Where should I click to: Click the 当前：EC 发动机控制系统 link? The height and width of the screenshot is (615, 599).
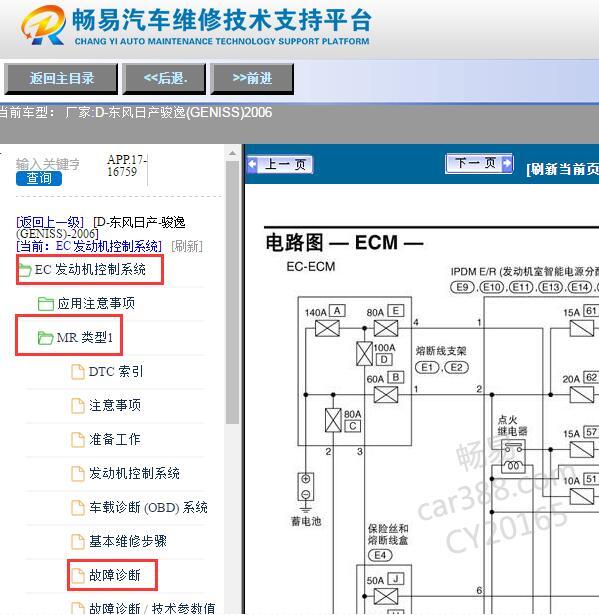pyautogui.click(x=89, y=246)
